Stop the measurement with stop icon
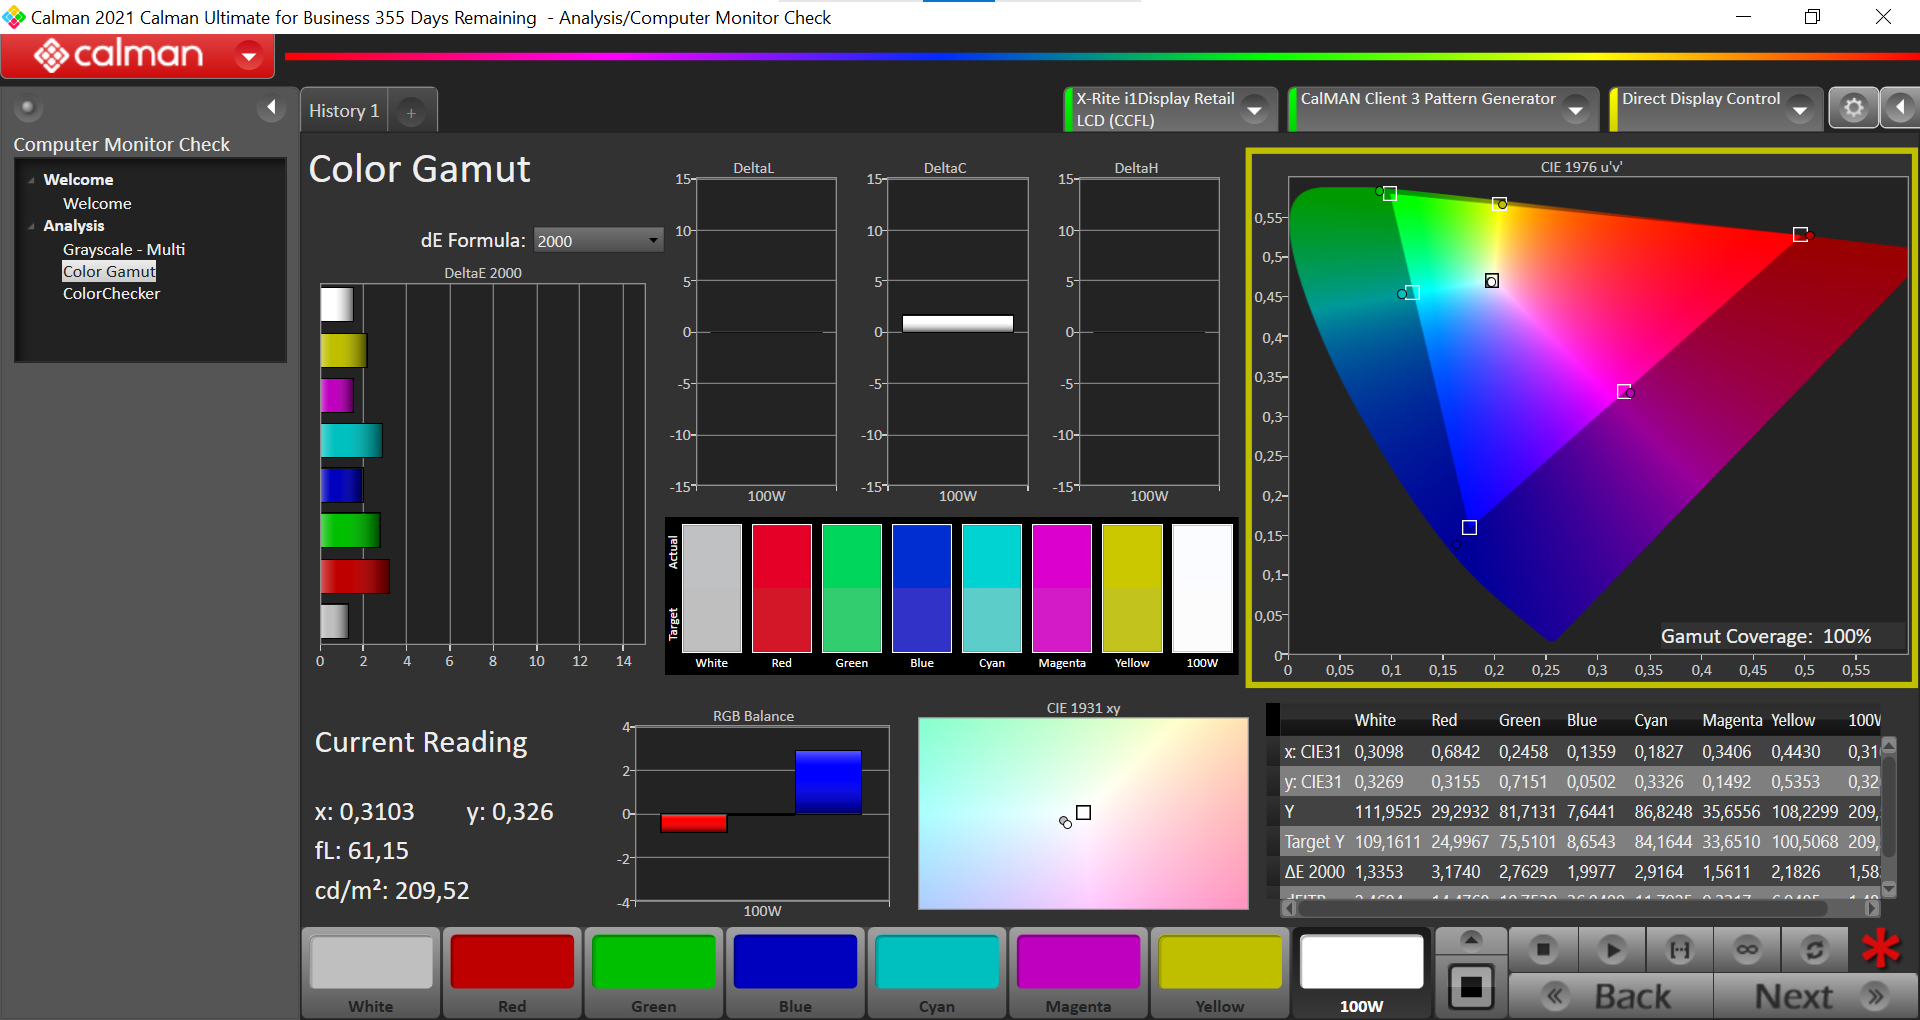Viewport: 1920px width, 1020px height. [1543, 949]
